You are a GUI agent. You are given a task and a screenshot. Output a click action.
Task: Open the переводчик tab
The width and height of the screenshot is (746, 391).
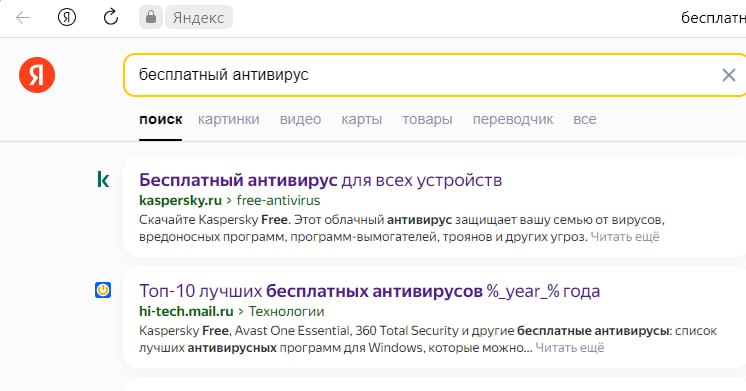click(x=513, y=119)
